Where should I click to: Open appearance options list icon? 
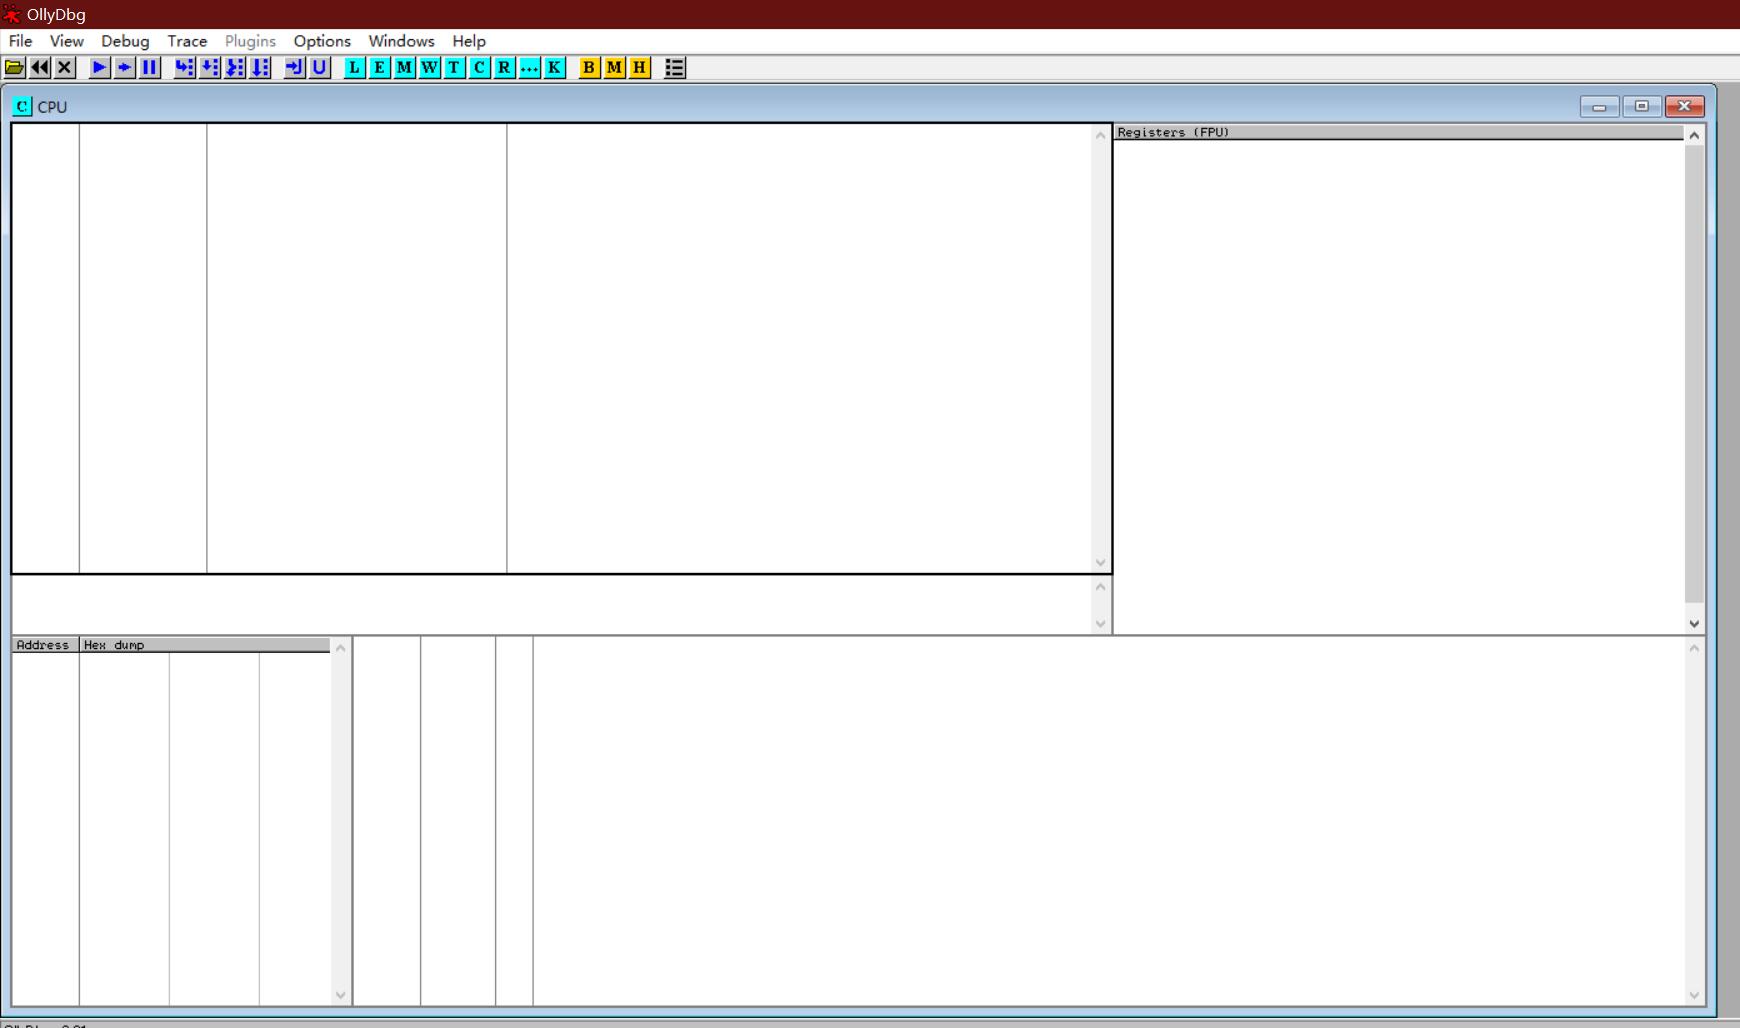pos(675,68)
